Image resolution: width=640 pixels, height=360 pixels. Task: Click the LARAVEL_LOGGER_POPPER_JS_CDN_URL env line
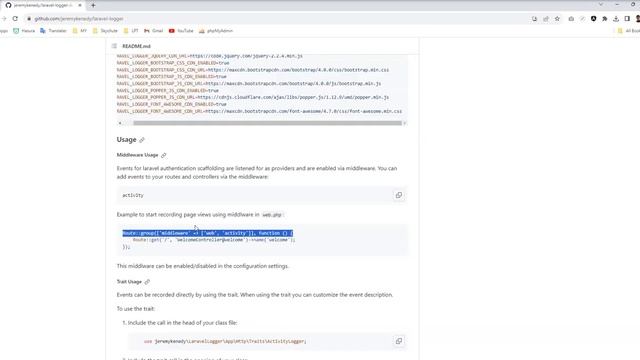click(x=253, y=97)
